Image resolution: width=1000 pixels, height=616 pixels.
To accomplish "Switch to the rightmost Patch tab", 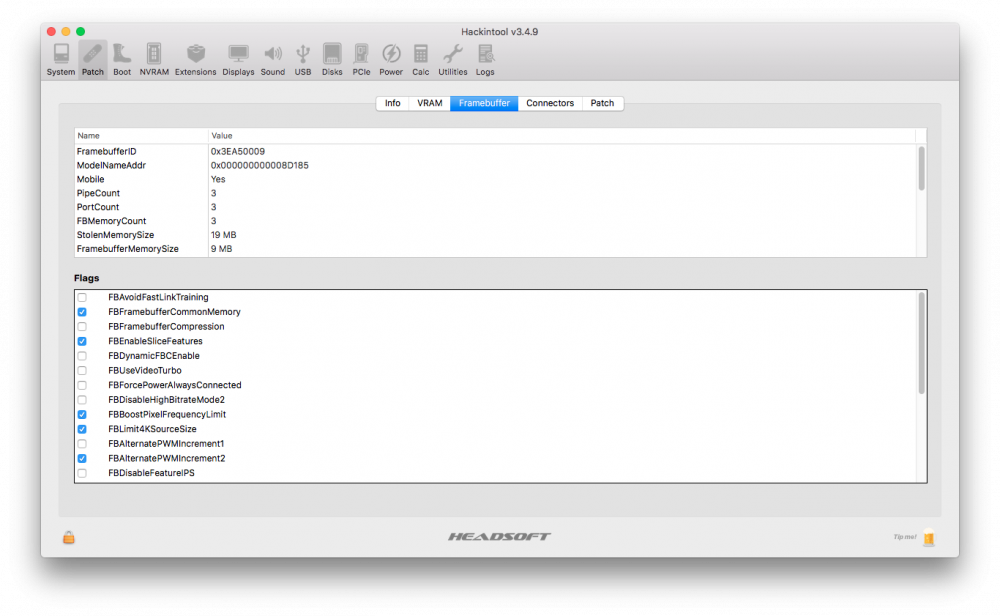I will (602, 103).
